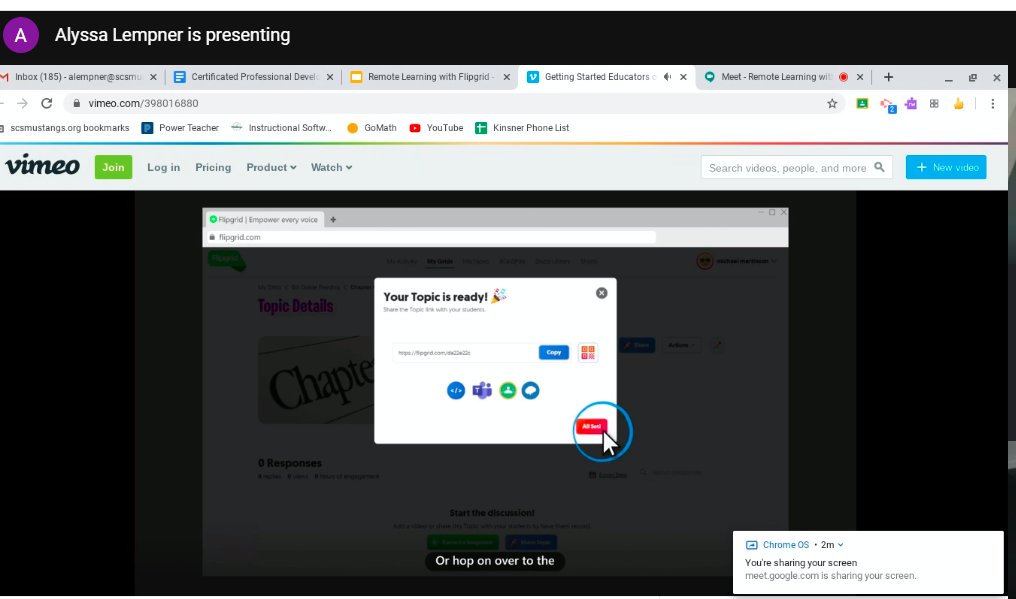Open the Instructional Software bookmark
Image resolution: width=1016 pixels, height=599 pixels.
pyautogui.click(x=281, y=128)
